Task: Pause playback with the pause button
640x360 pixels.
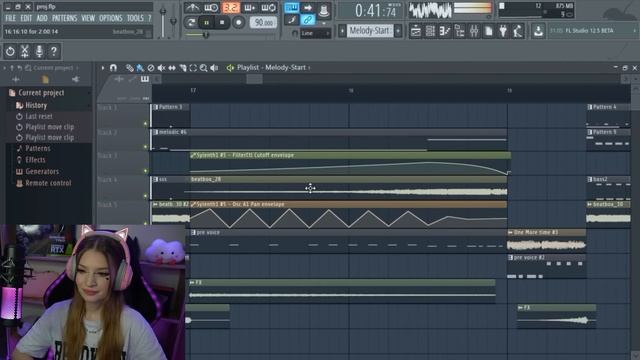Action: pos(206,22)
